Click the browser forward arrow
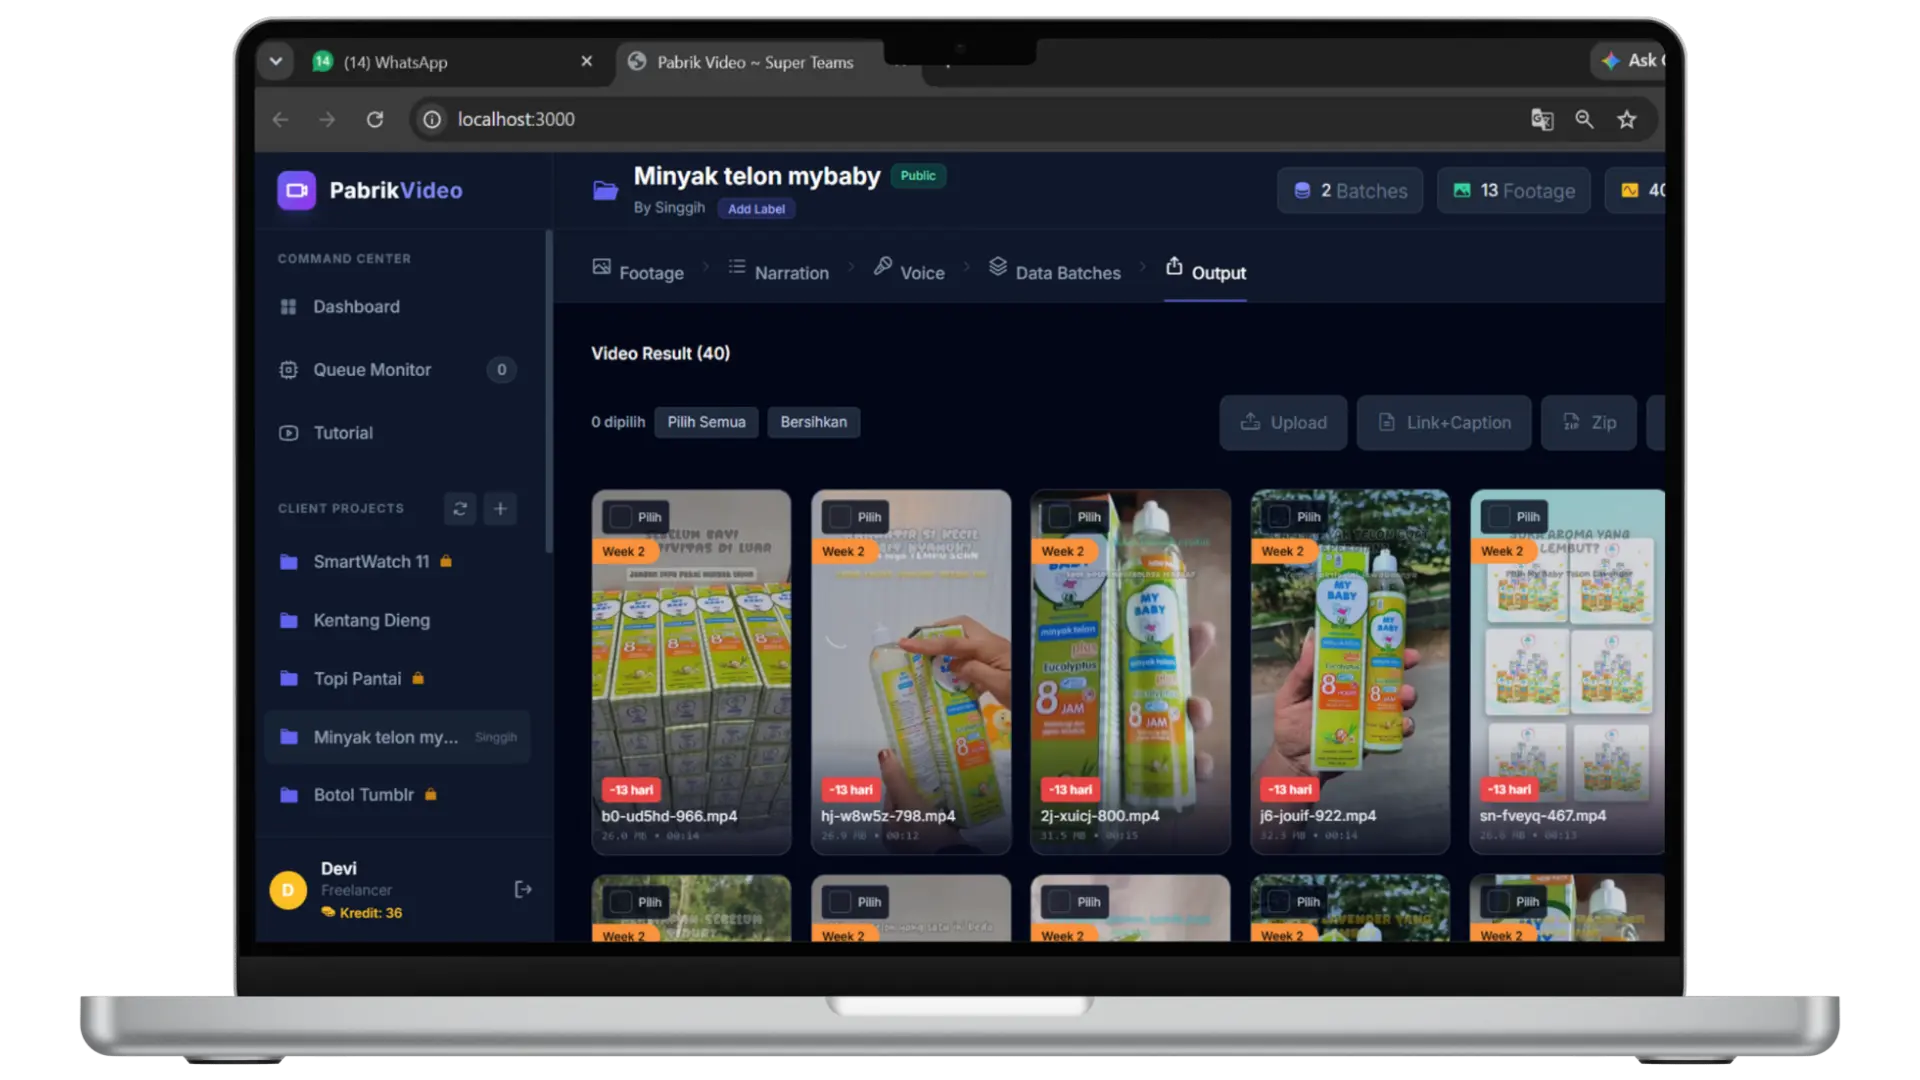Viewport: 1920px width, 1080px height. point(327,119)
